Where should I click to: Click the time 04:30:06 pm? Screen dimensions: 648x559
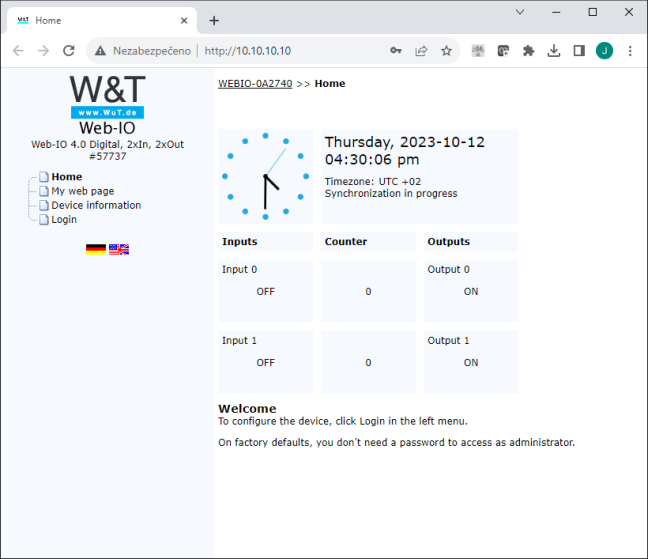[372, 159]
